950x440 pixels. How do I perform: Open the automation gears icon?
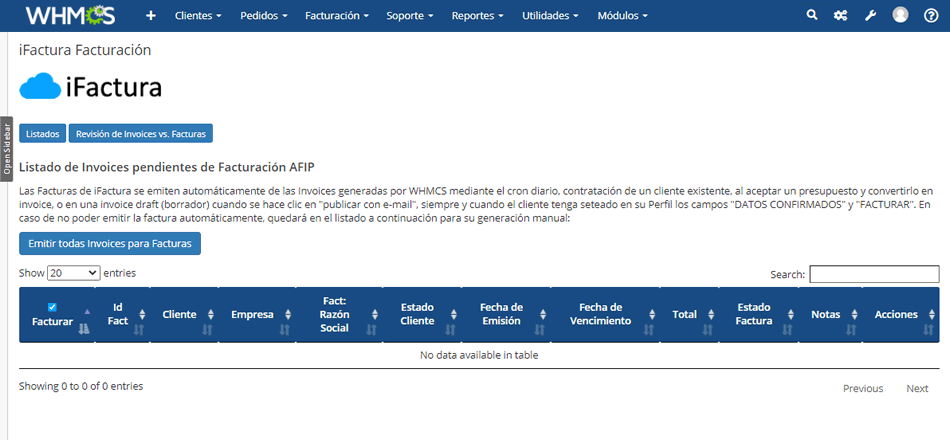click(x=840, y=16)
